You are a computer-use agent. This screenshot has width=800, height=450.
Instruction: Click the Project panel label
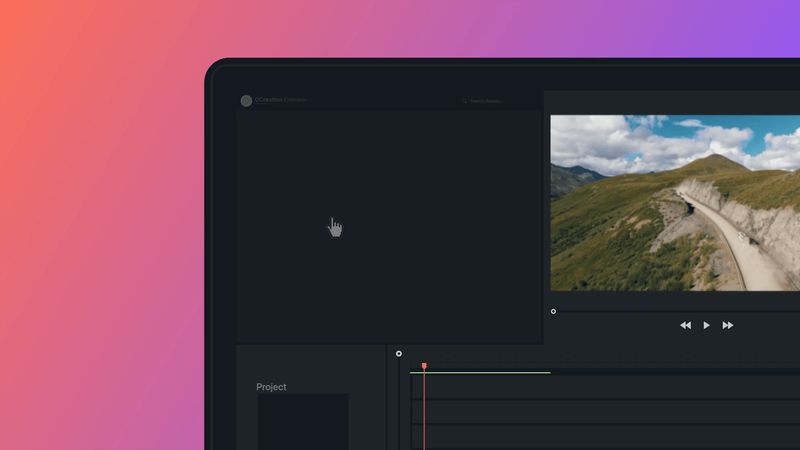pyautogui.click(x=271, y=387)
